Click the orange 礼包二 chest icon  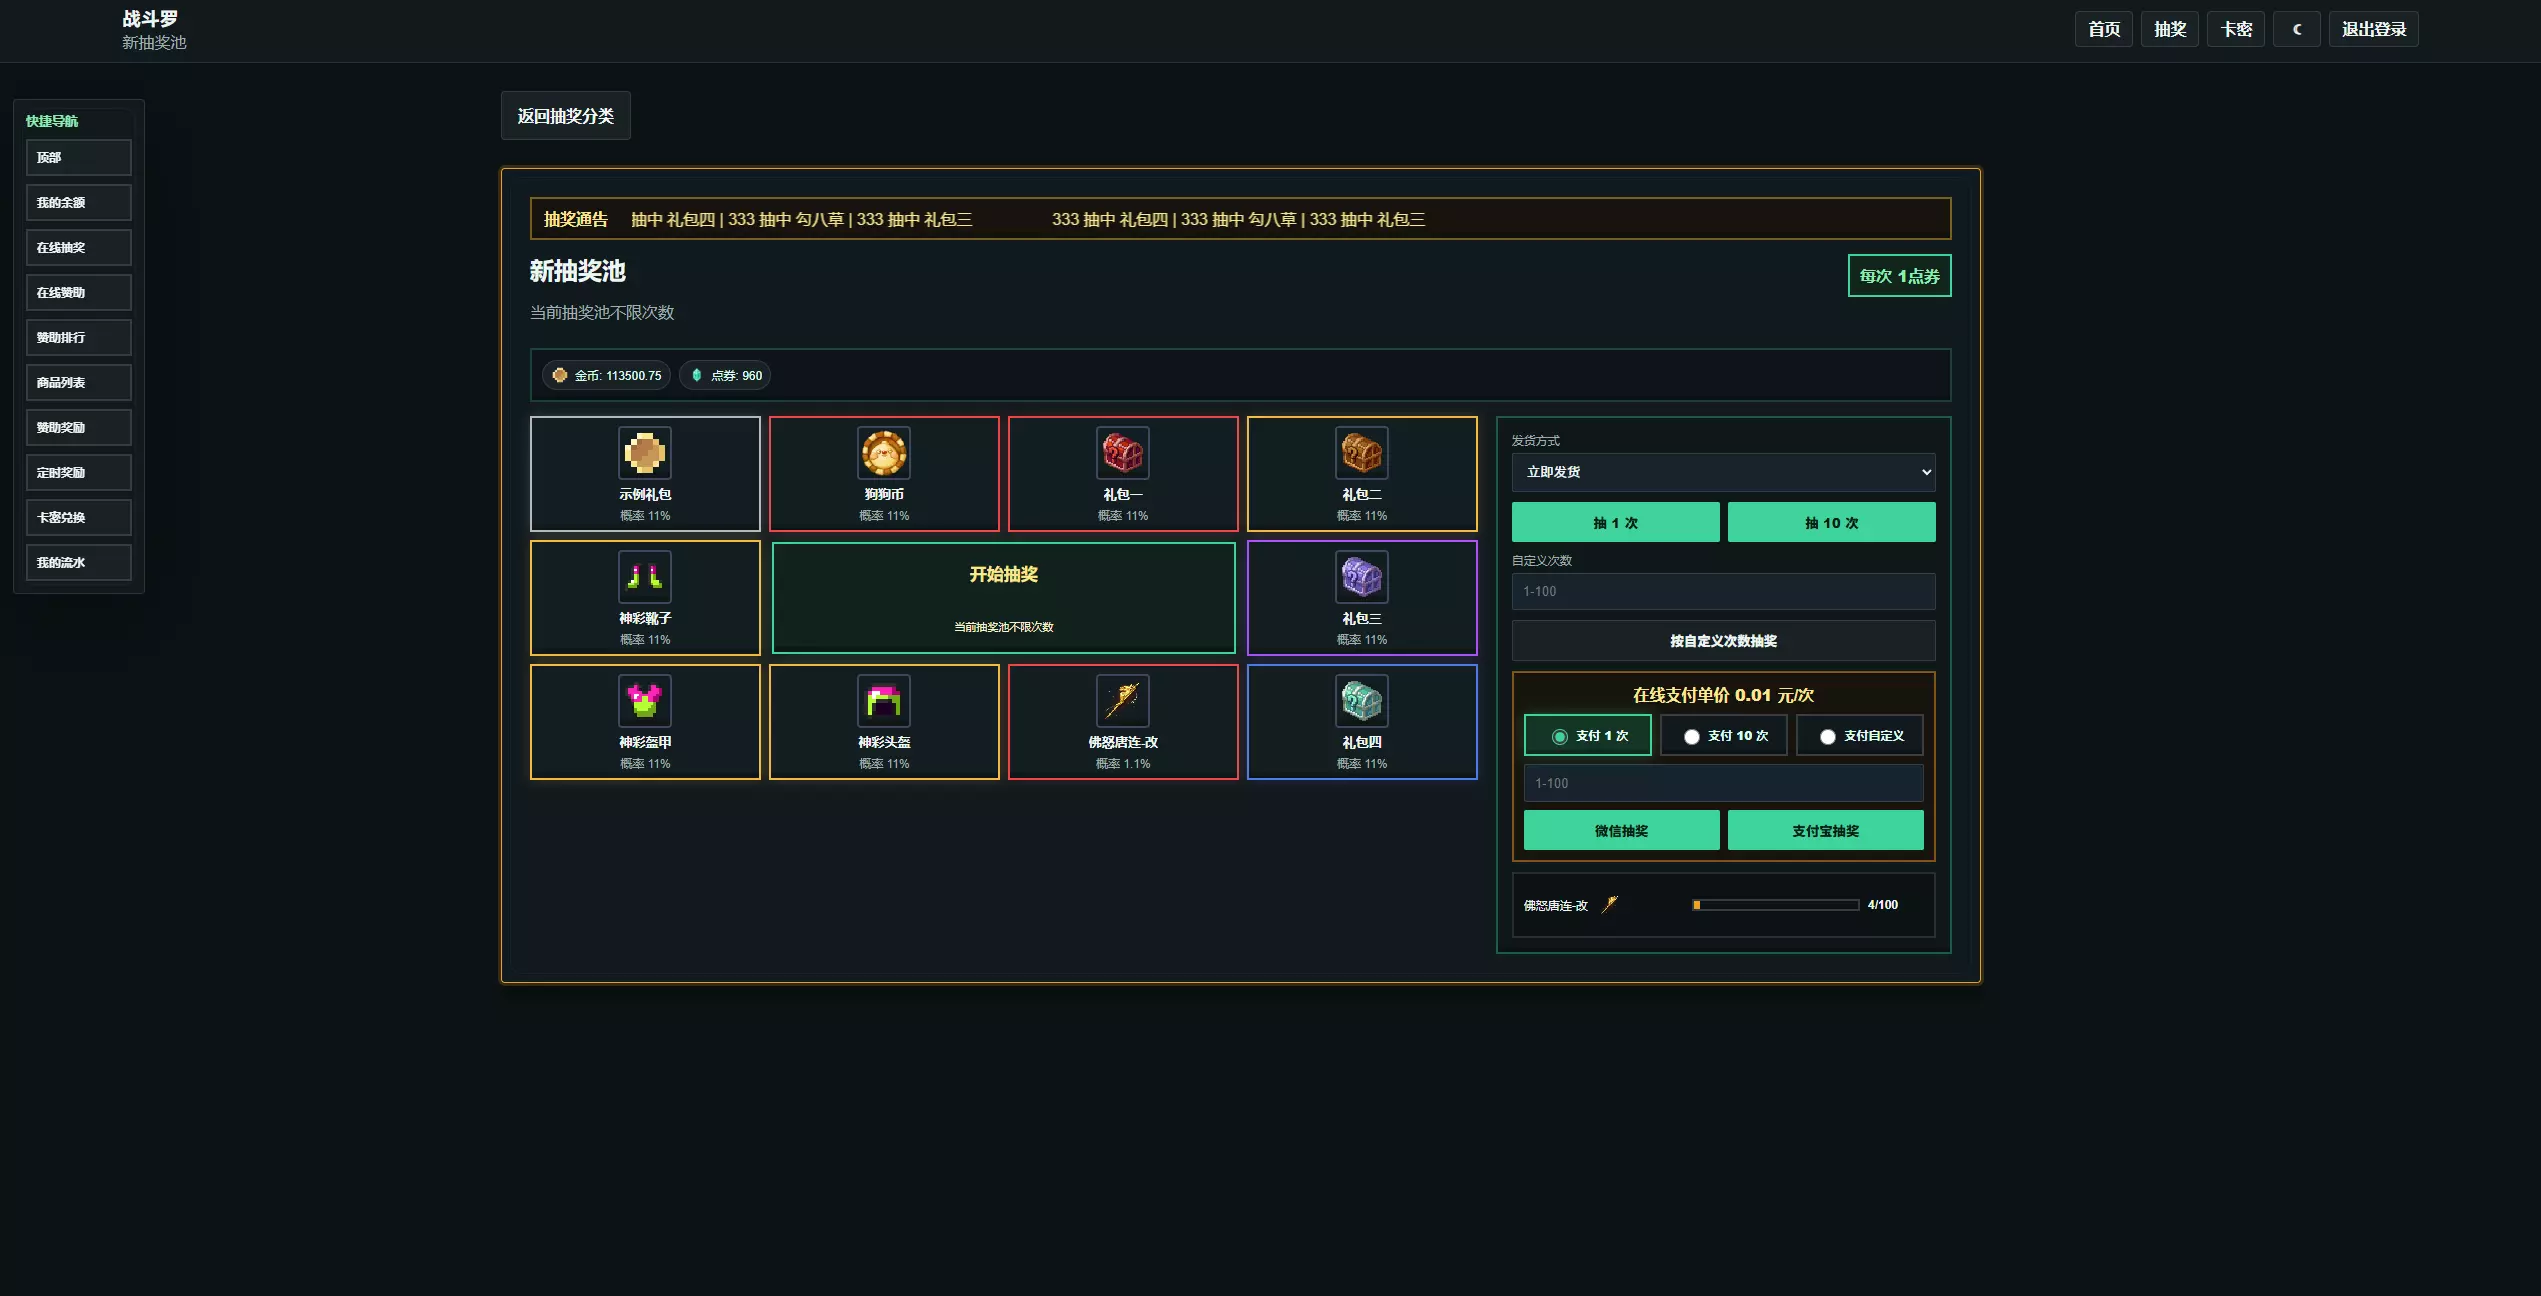click(1362, 453)
